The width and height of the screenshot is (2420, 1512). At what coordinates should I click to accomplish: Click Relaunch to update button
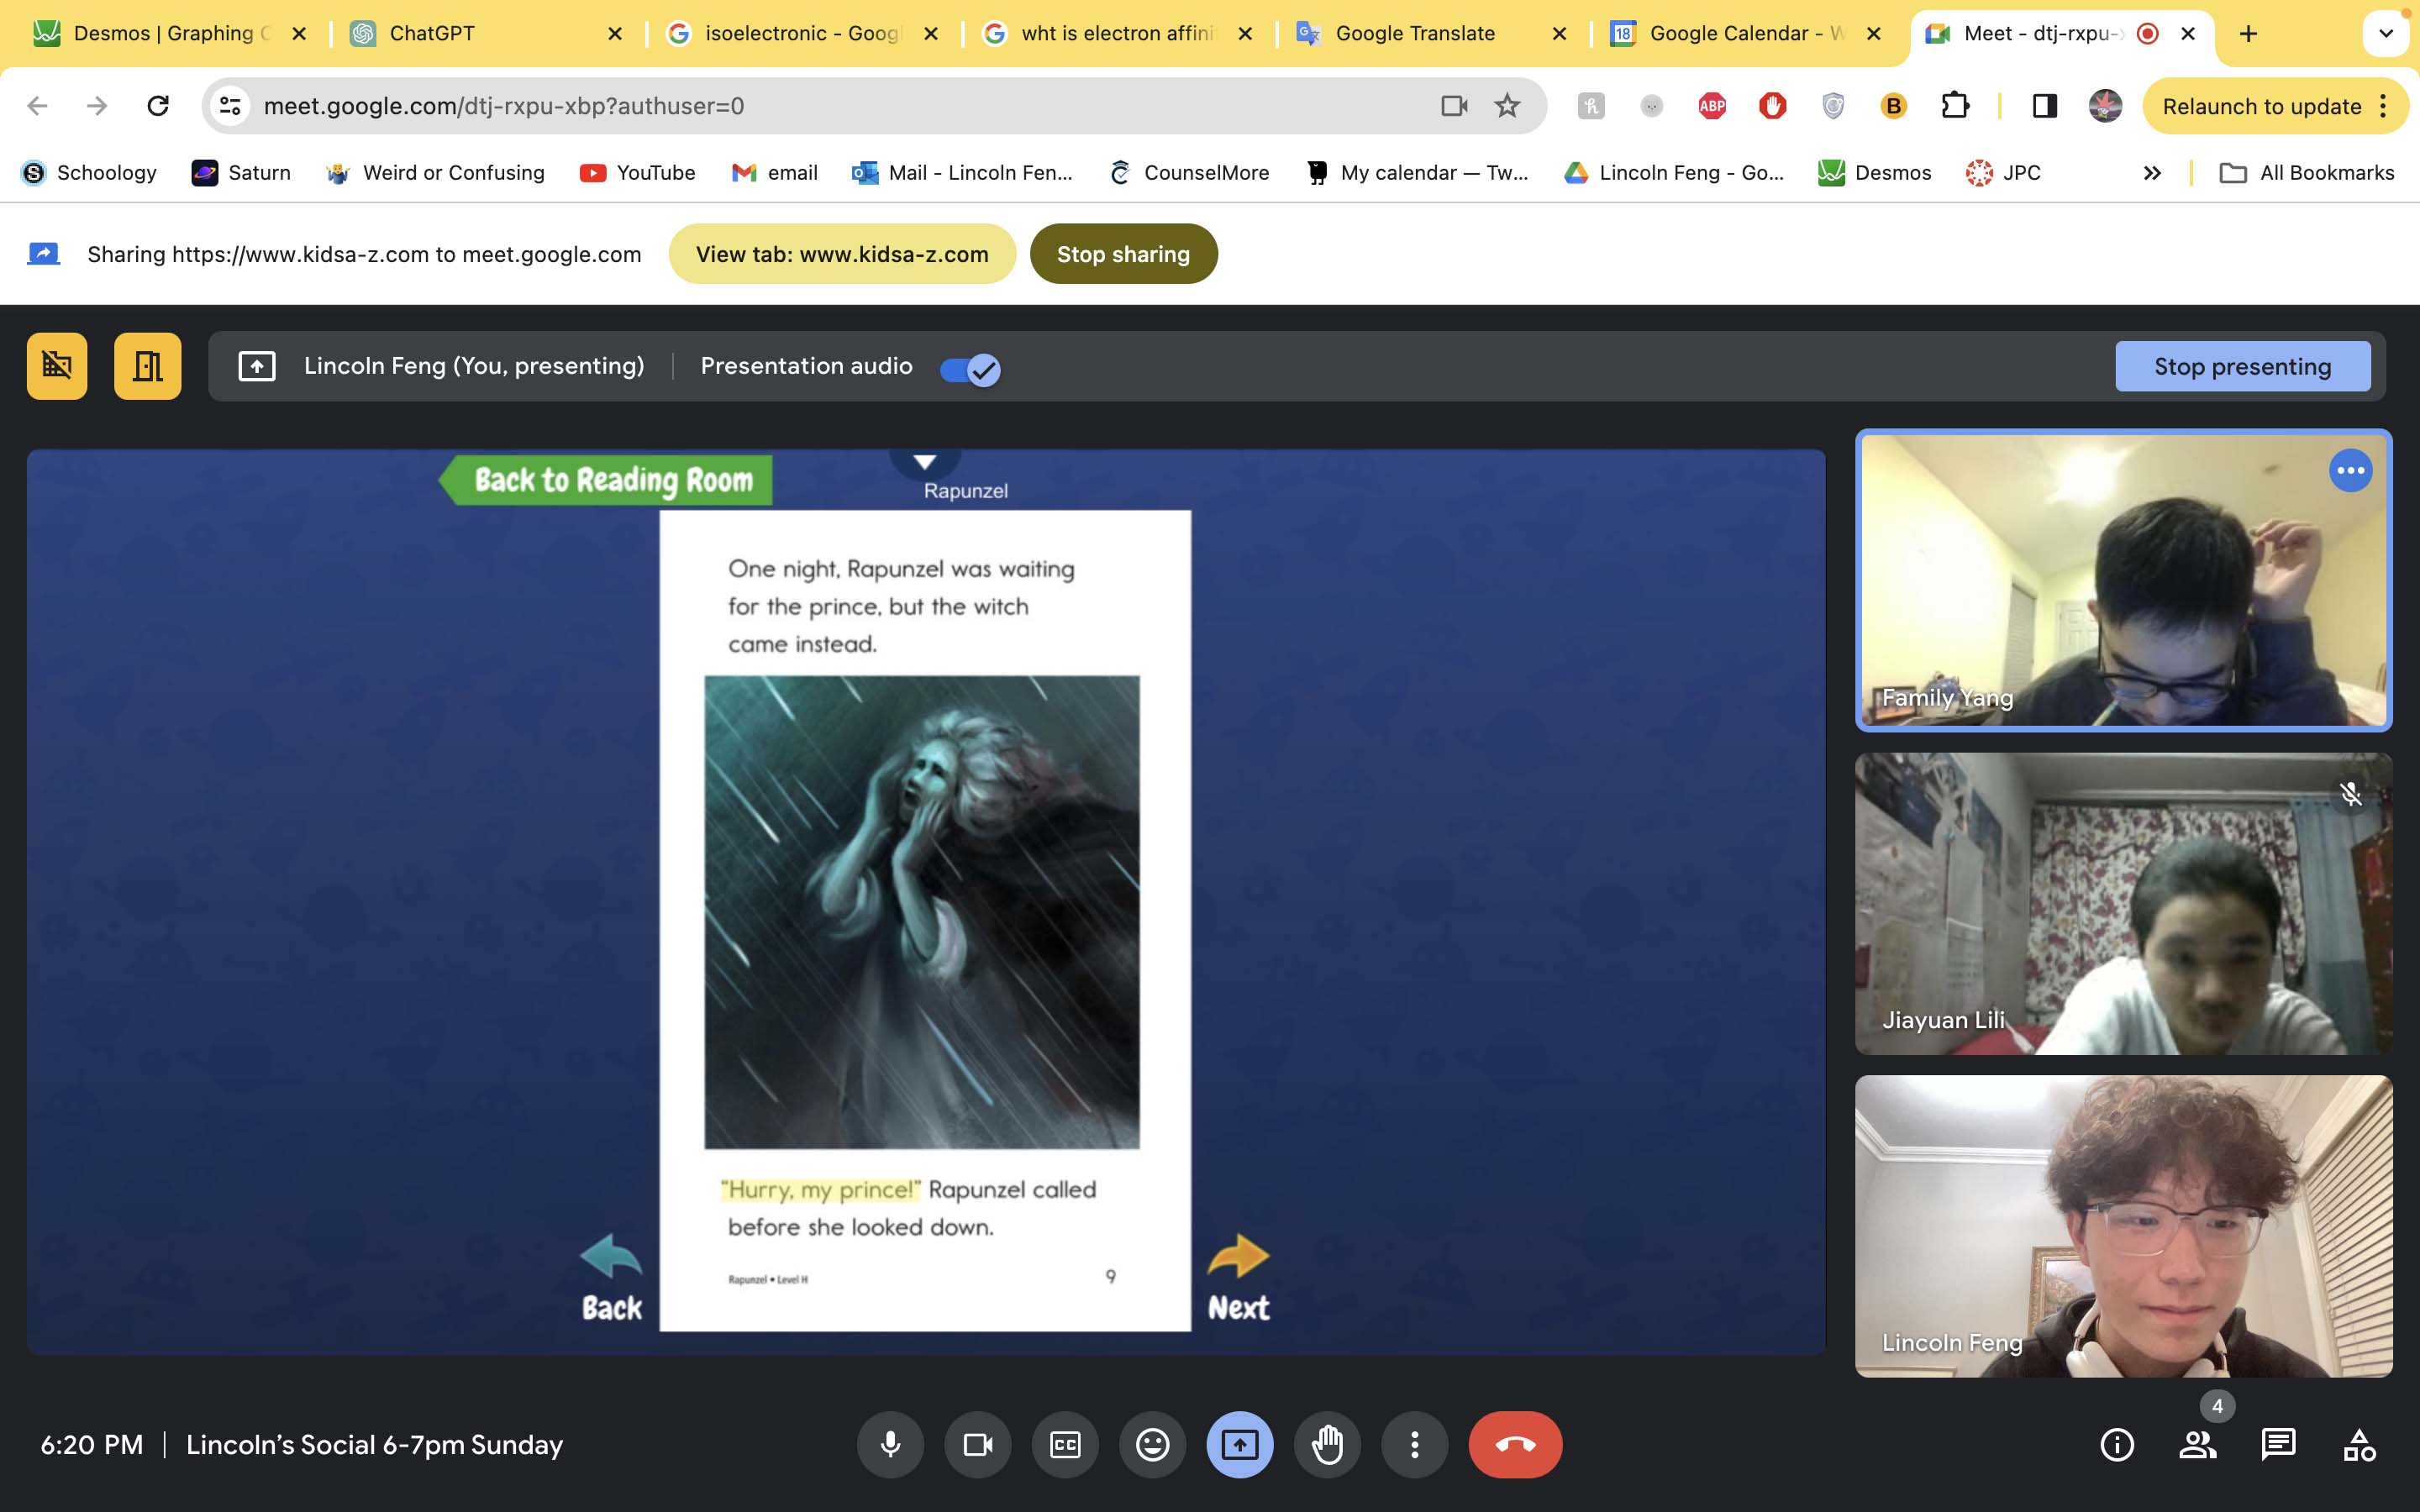tap(2260, 106)
